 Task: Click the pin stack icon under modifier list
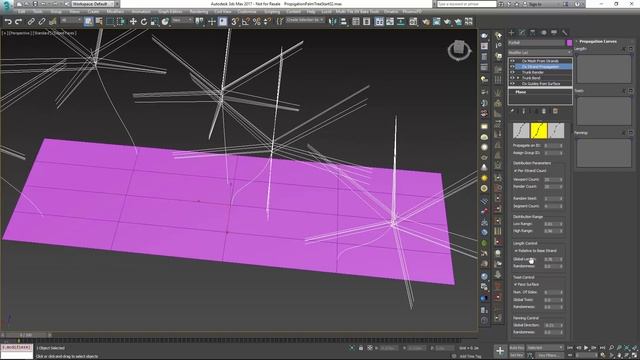pyautogui.click(x=512, y=111)
